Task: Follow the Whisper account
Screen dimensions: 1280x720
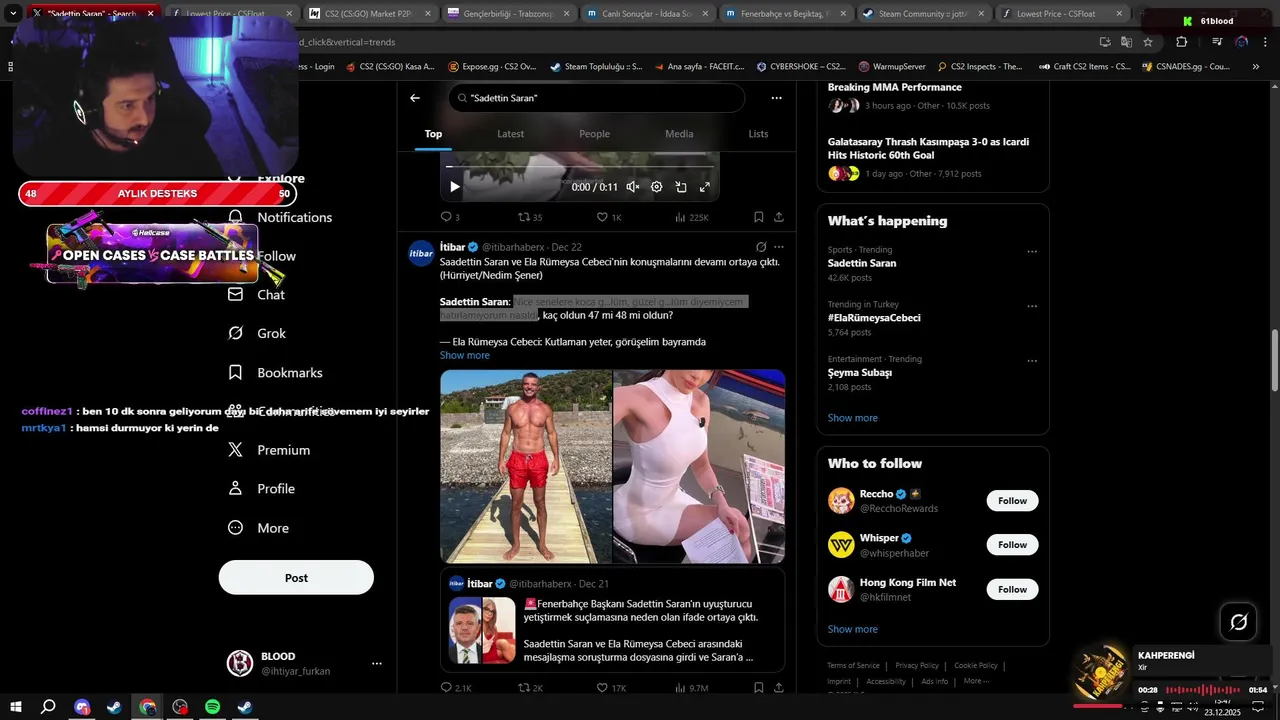Action: click(x=1012, y=545)
